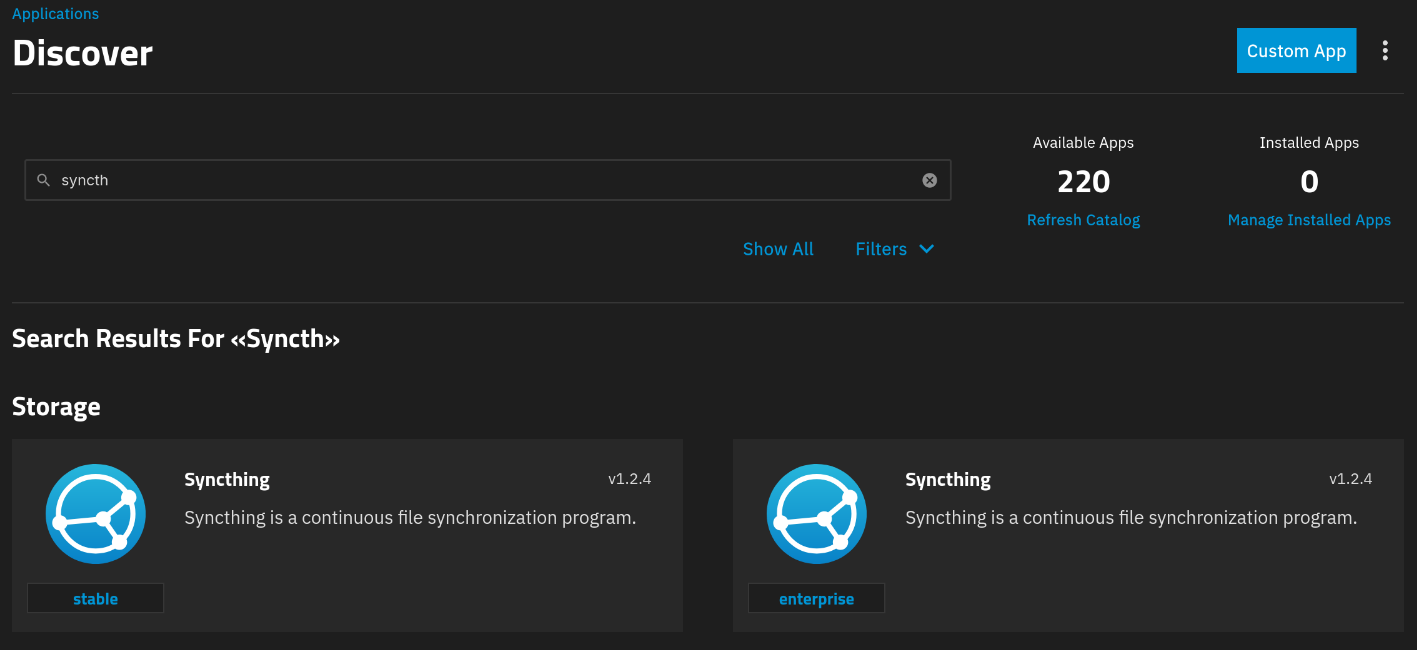Click the enterprise Syncthing description text
The height and width of the screenshot is (650, 1417).
coord(1131,518)
